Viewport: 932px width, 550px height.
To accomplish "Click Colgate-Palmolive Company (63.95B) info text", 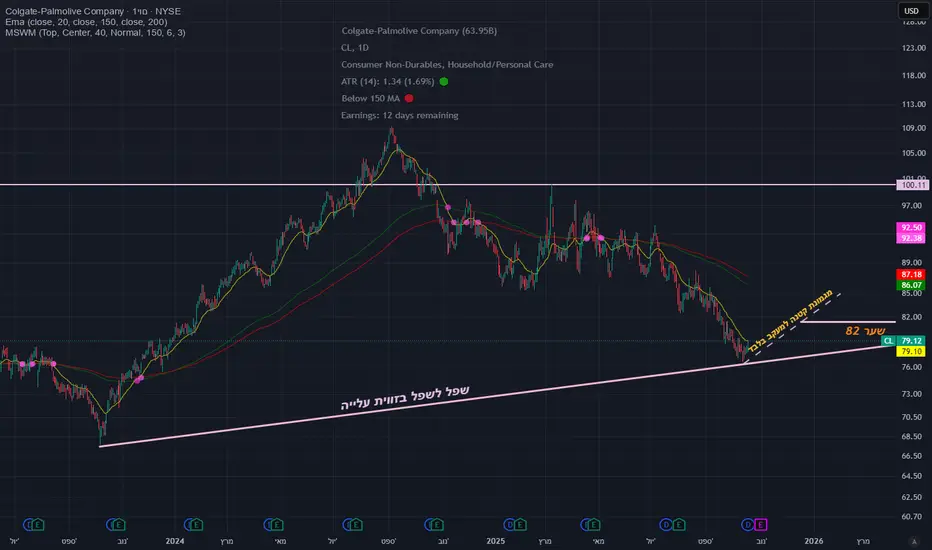I will point(419,31).
